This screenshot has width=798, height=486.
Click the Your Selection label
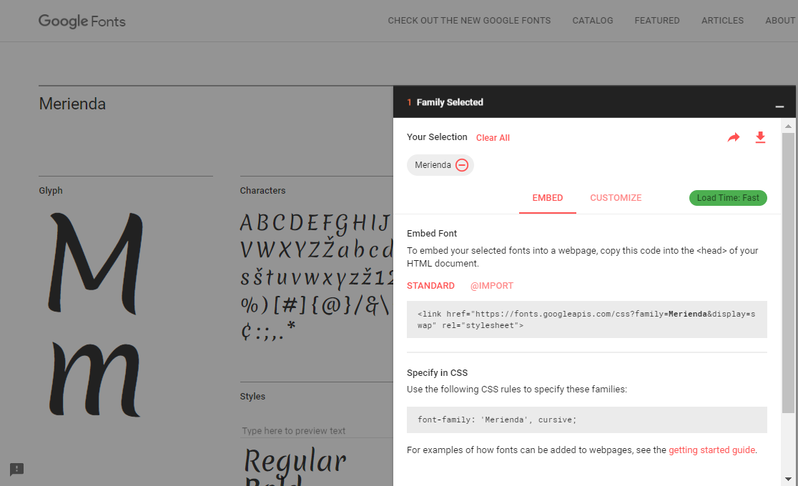[437, 137]
